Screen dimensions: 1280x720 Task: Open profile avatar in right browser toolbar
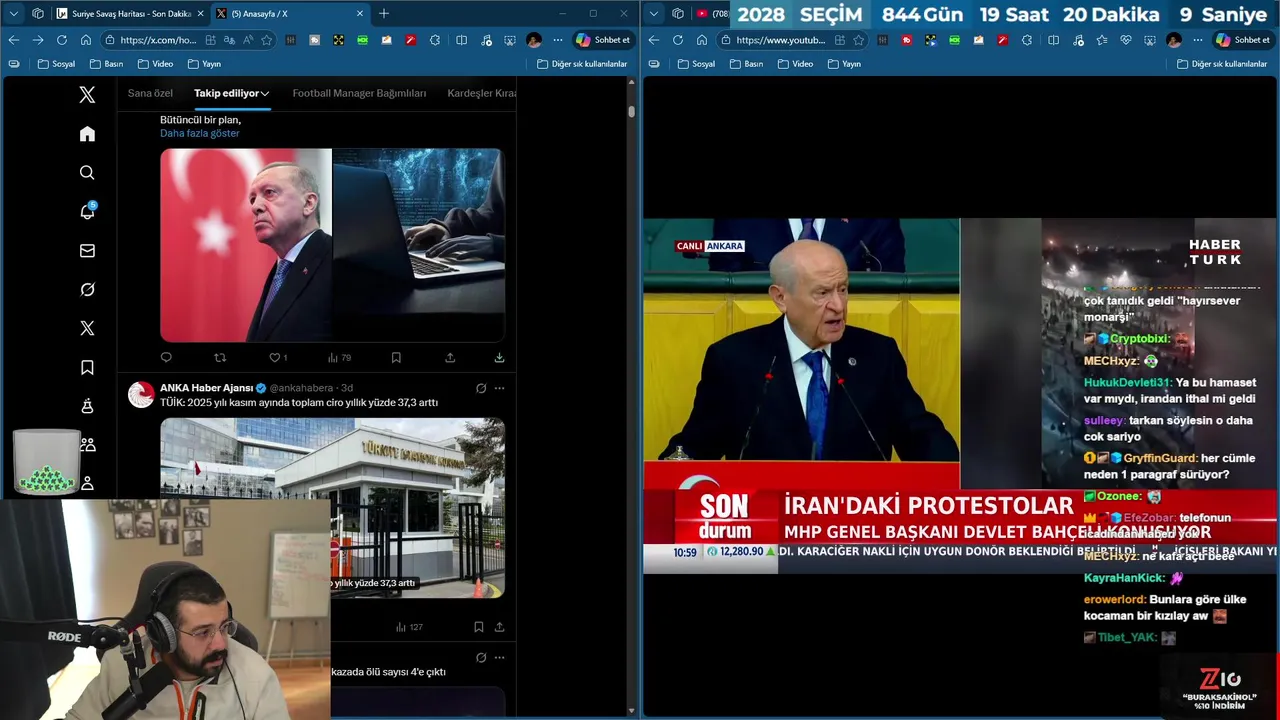pos(1174,40)
